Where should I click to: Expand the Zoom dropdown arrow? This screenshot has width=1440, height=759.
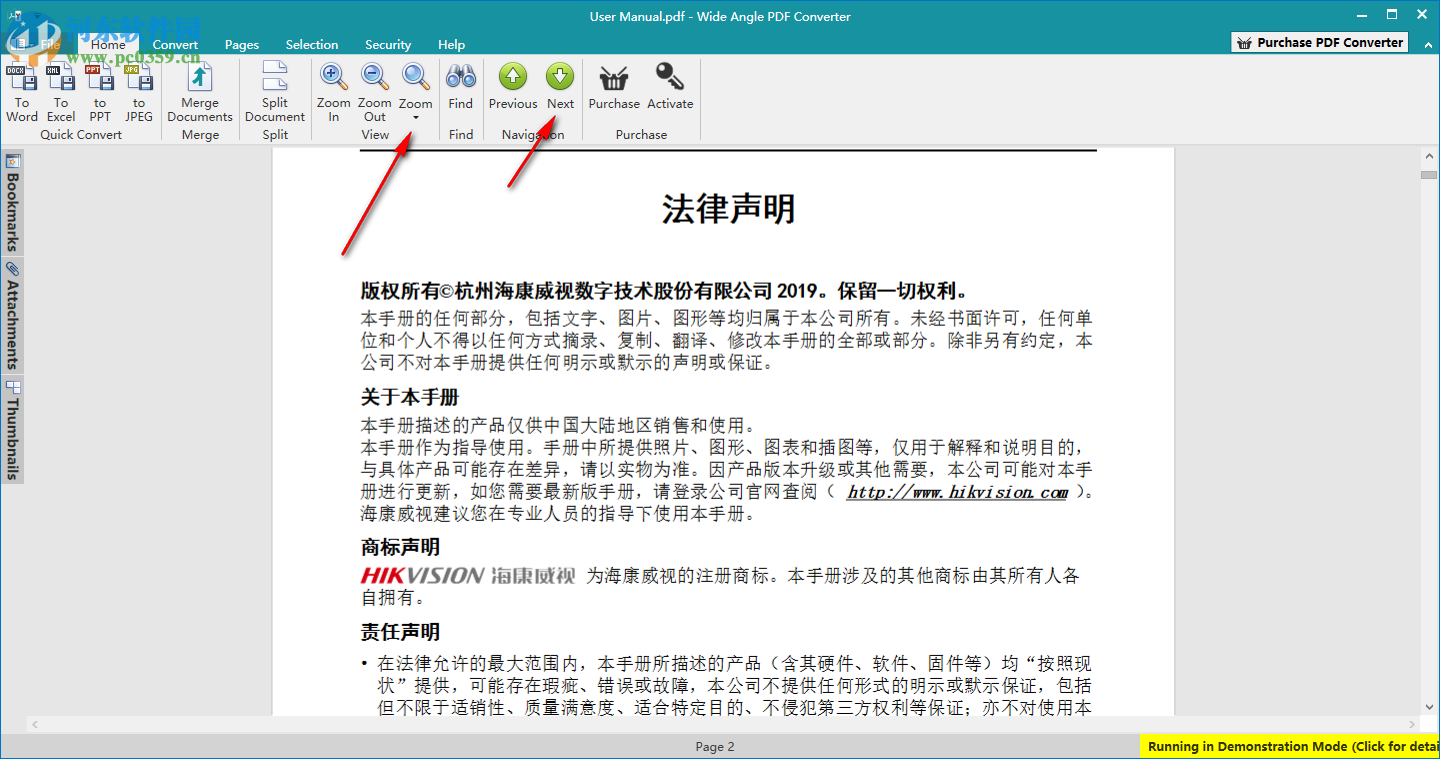coord(415,117)
